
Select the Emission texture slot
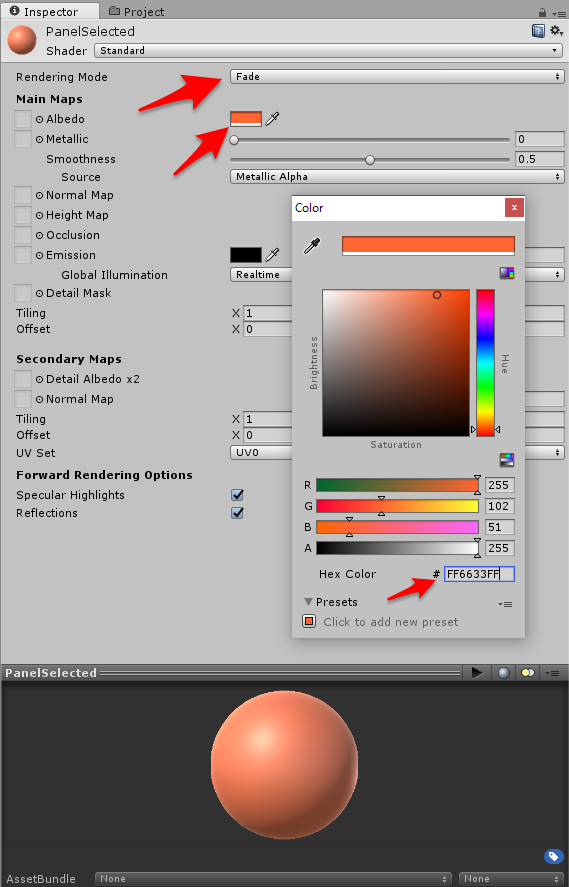(x=23, y=255)
